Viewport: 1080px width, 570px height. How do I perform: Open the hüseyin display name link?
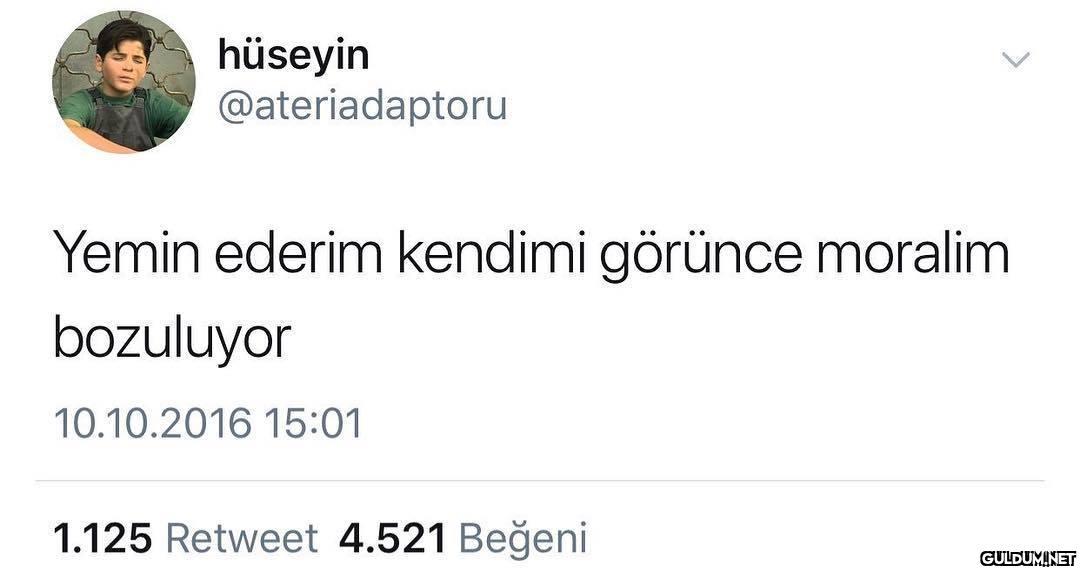(293, 56)
